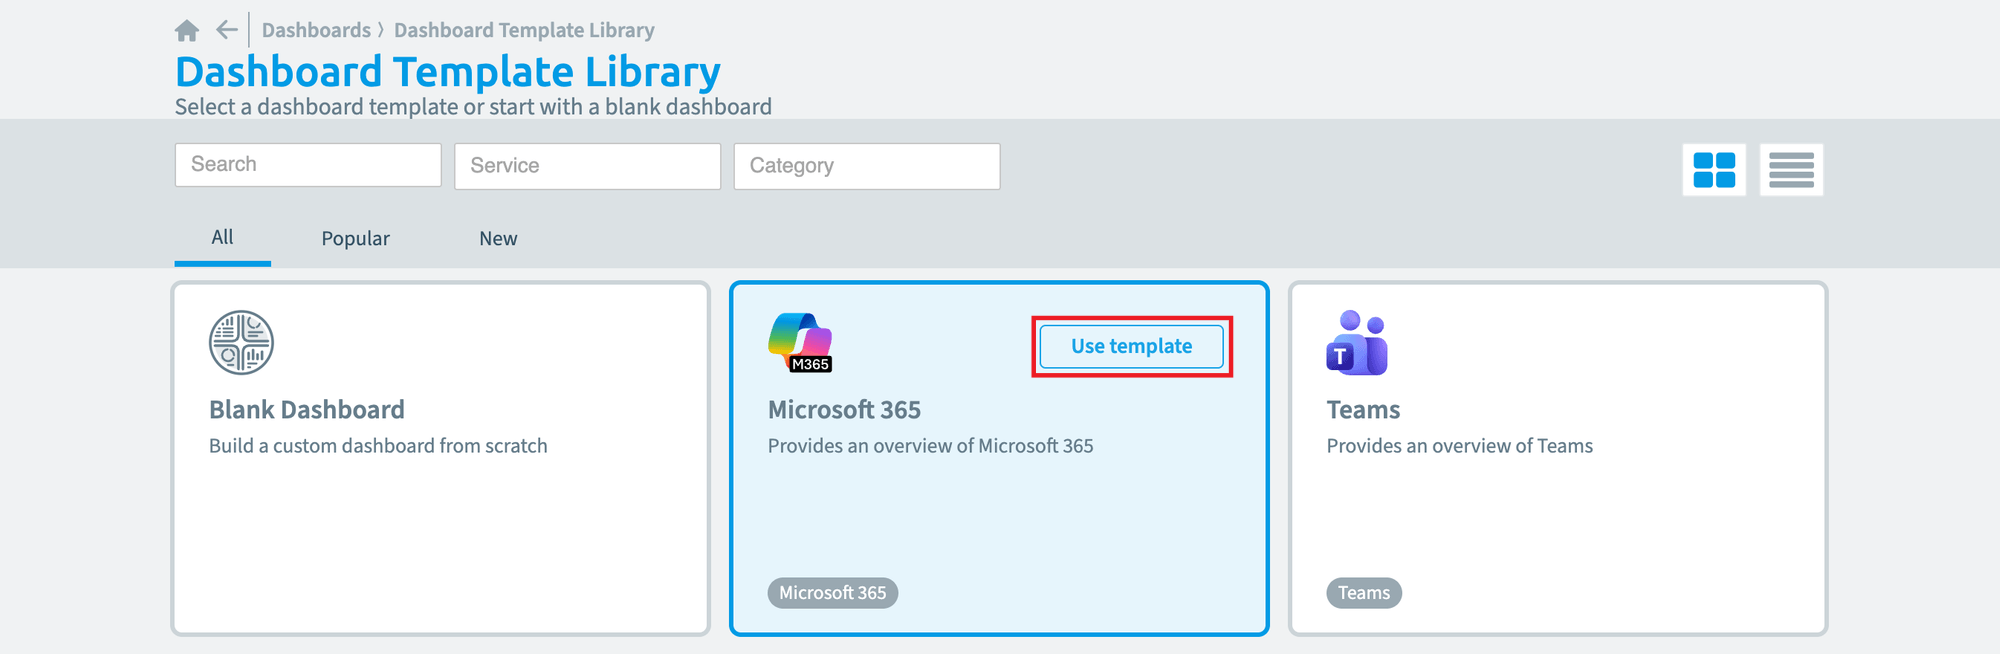Click the Microsoft 365 Copilot icon

pyautogui.click(x=800, y=342)
